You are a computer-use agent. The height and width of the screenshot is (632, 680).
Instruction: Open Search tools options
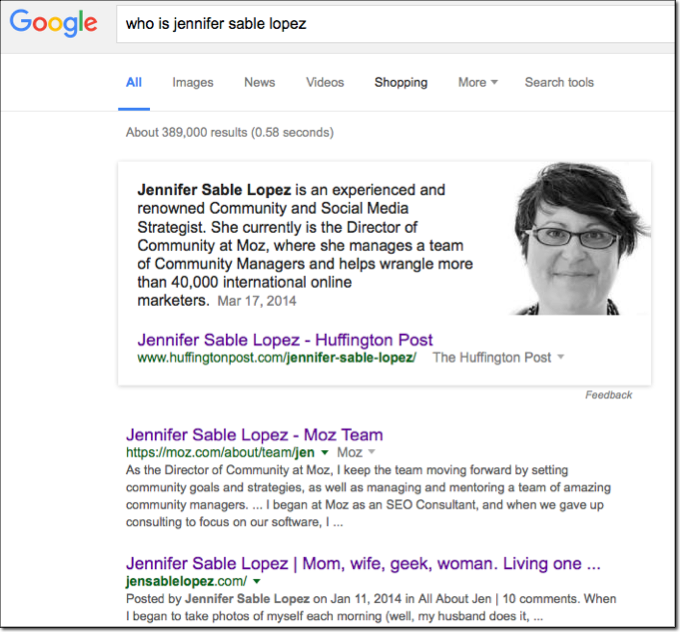(559, 83)
